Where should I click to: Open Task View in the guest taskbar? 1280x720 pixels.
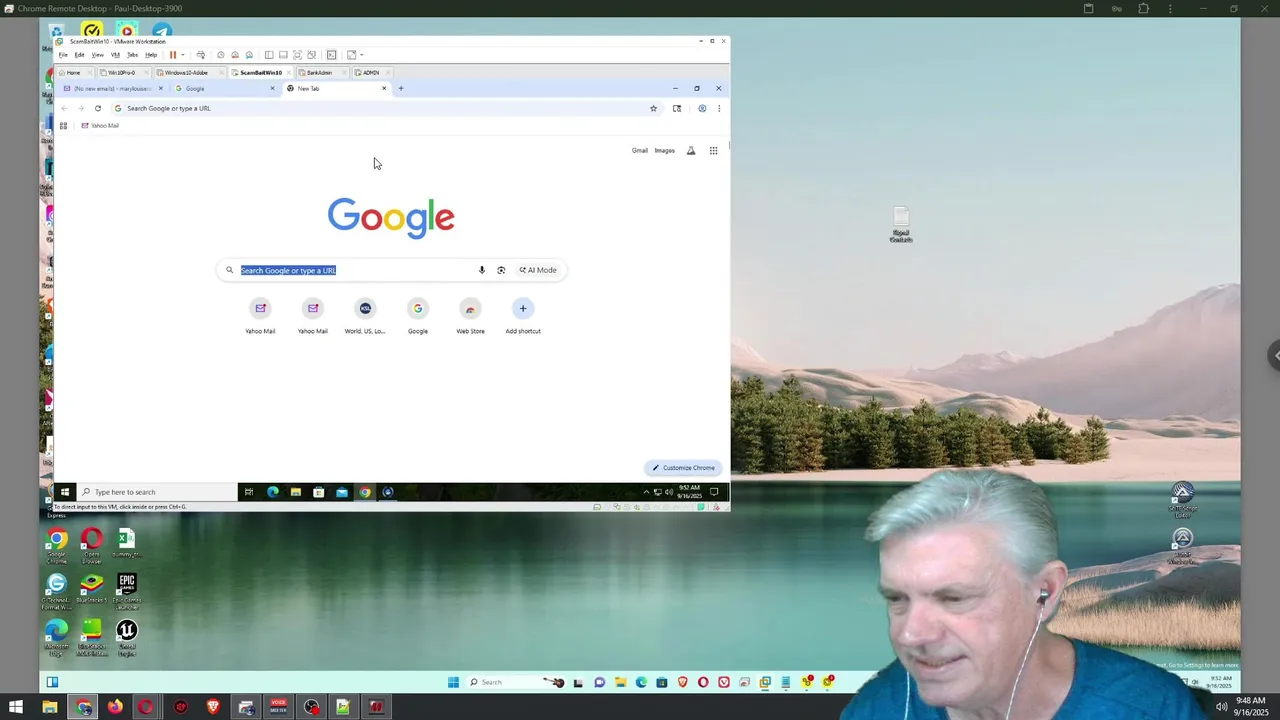[249, 492]
